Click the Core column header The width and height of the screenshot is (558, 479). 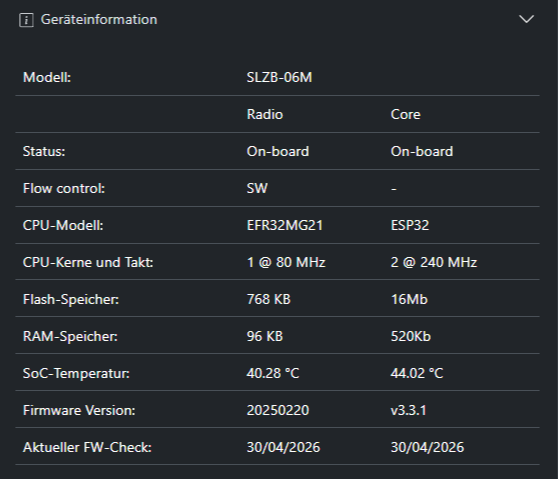(x=405, y=114)
